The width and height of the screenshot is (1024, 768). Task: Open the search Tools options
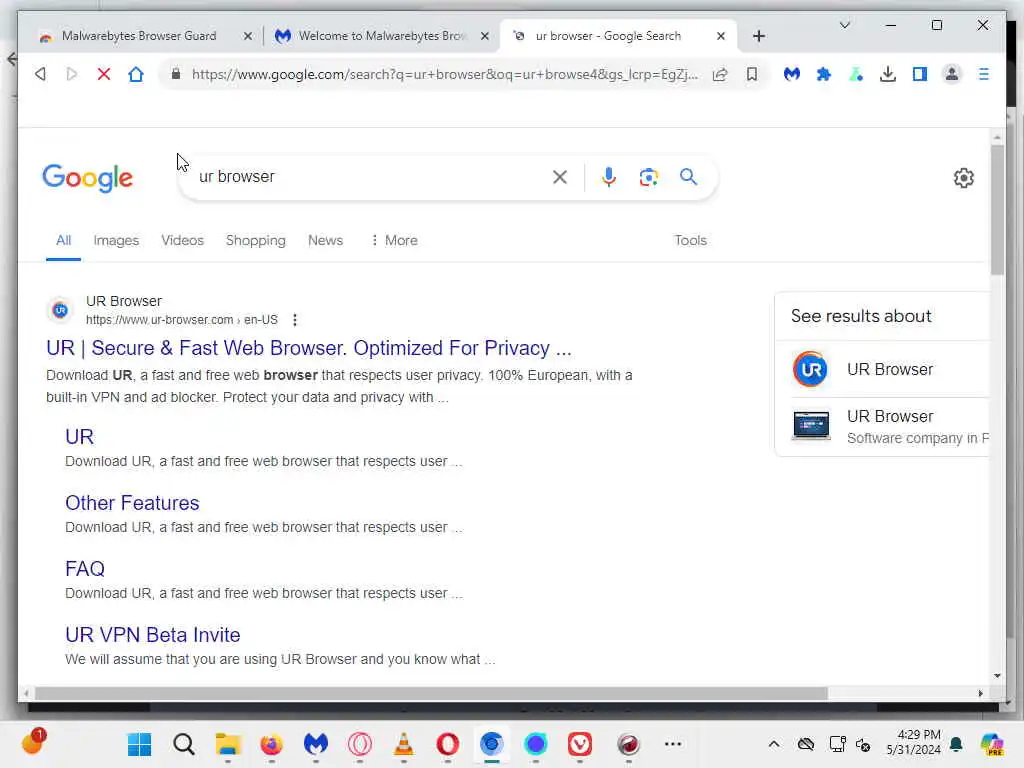click(690, 240)
